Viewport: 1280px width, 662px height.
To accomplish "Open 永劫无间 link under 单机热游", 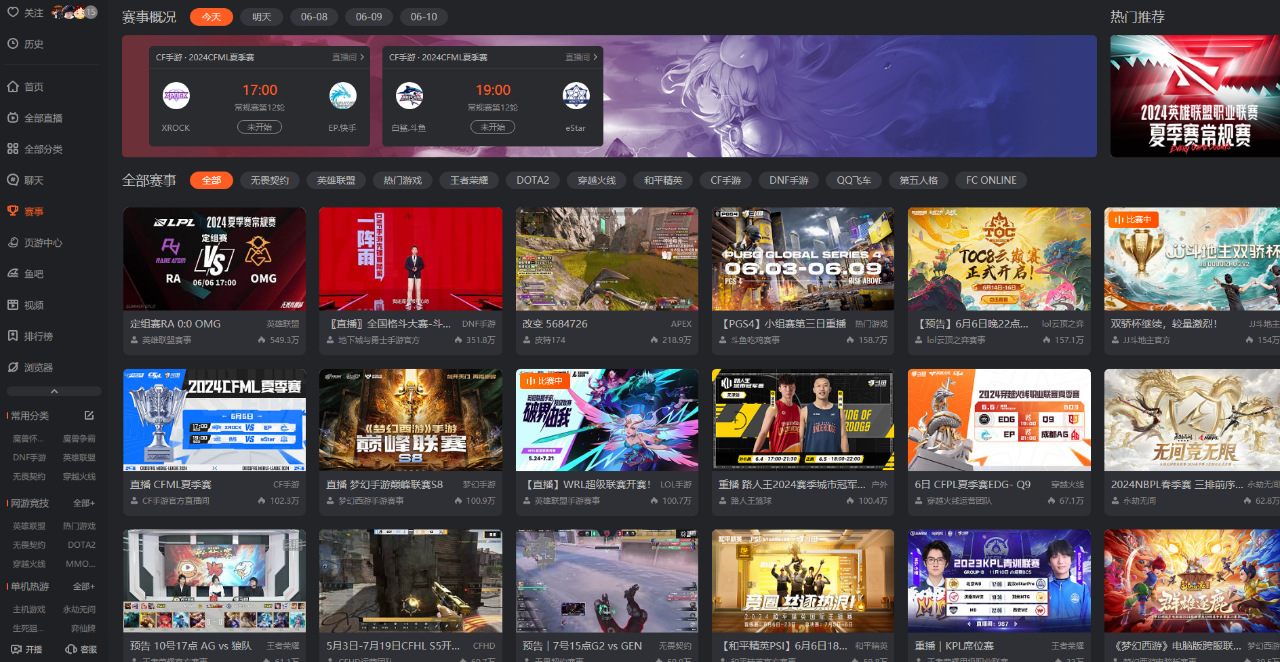I will (x=79, y=609).
